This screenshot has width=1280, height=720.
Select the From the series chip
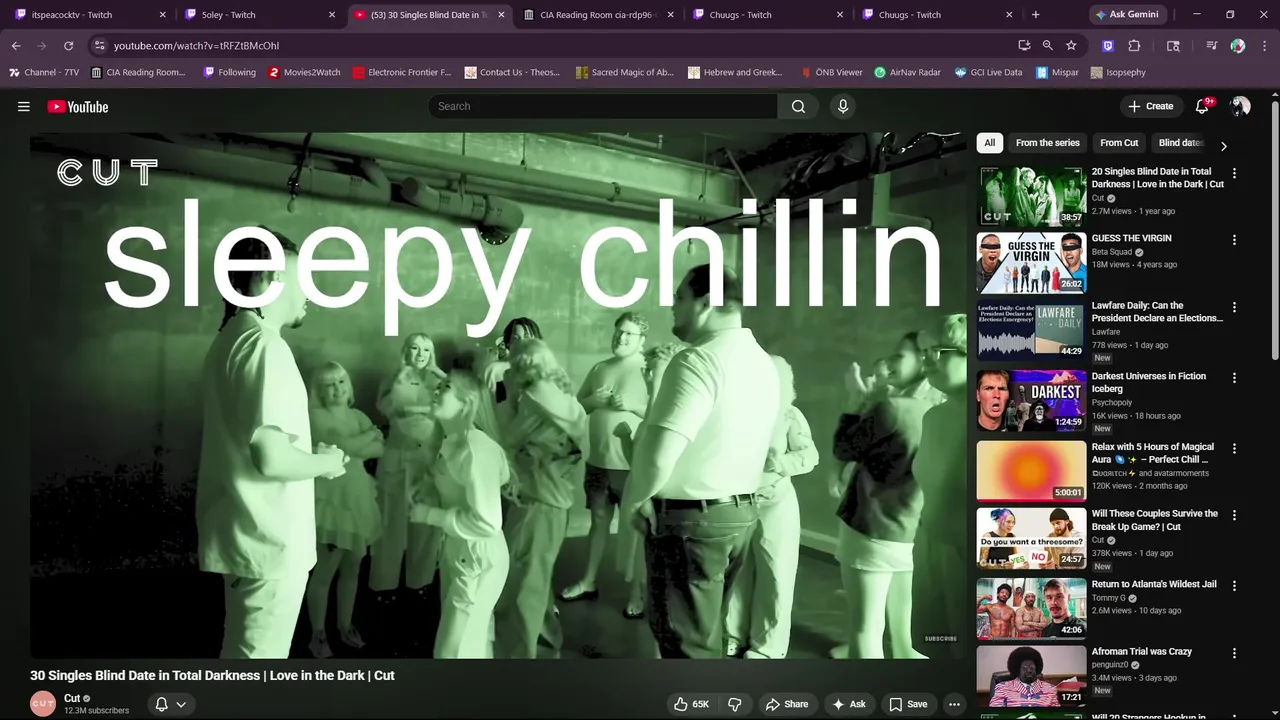1047,143
